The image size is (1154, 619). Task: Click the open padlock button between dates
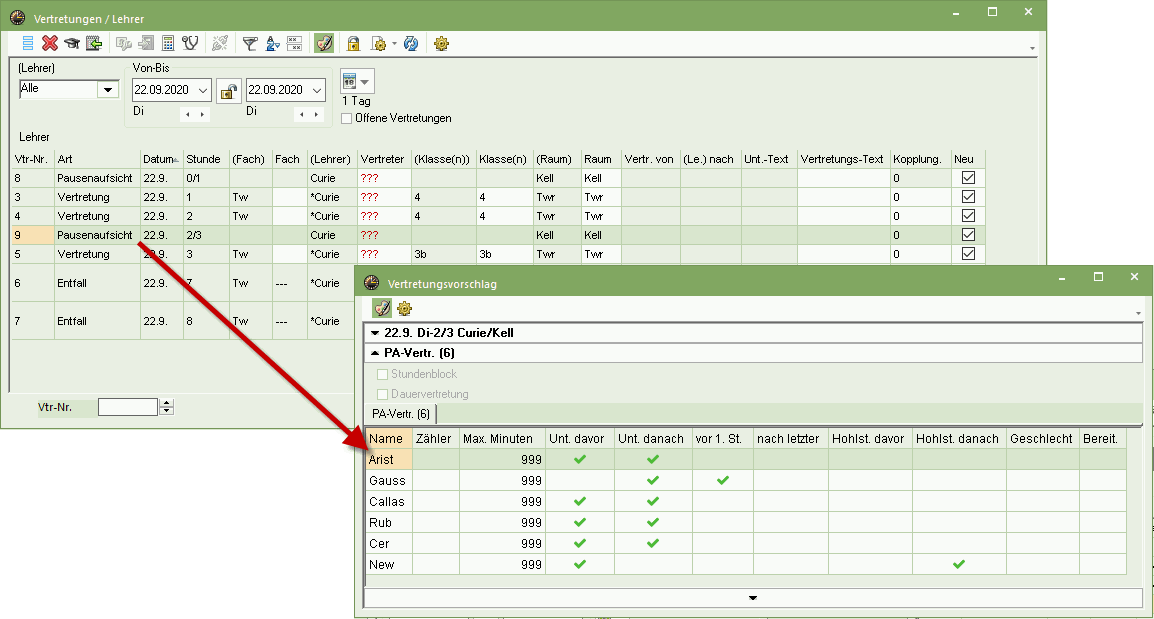(x=229, y=91)
